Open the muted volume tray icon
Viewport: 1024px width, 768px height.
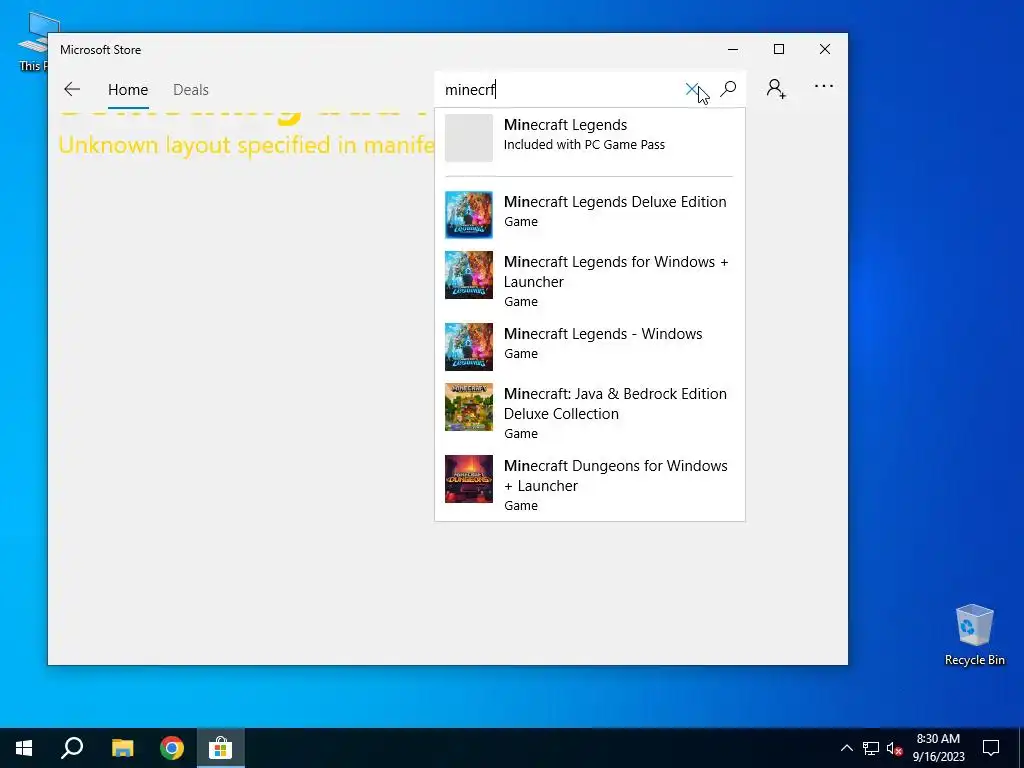tap(894, 748)
